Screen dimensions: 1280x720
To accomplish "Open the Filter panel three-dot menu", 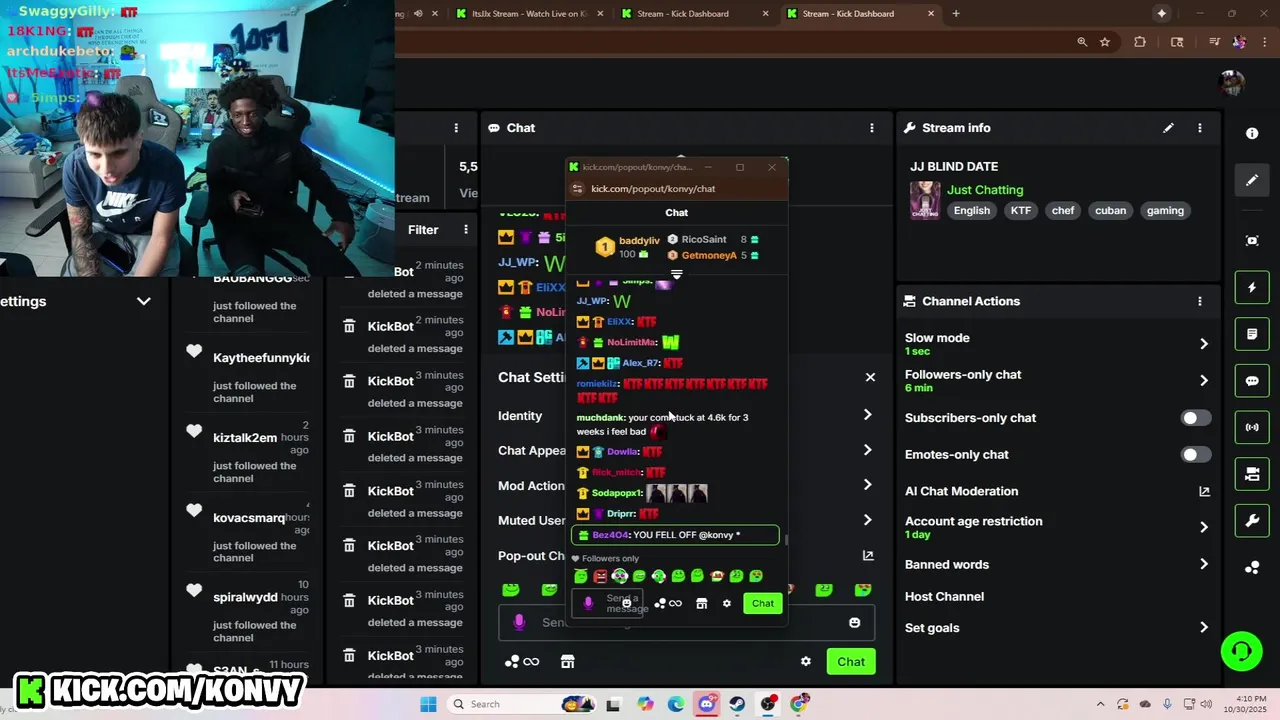I will [x=466, y=229].
